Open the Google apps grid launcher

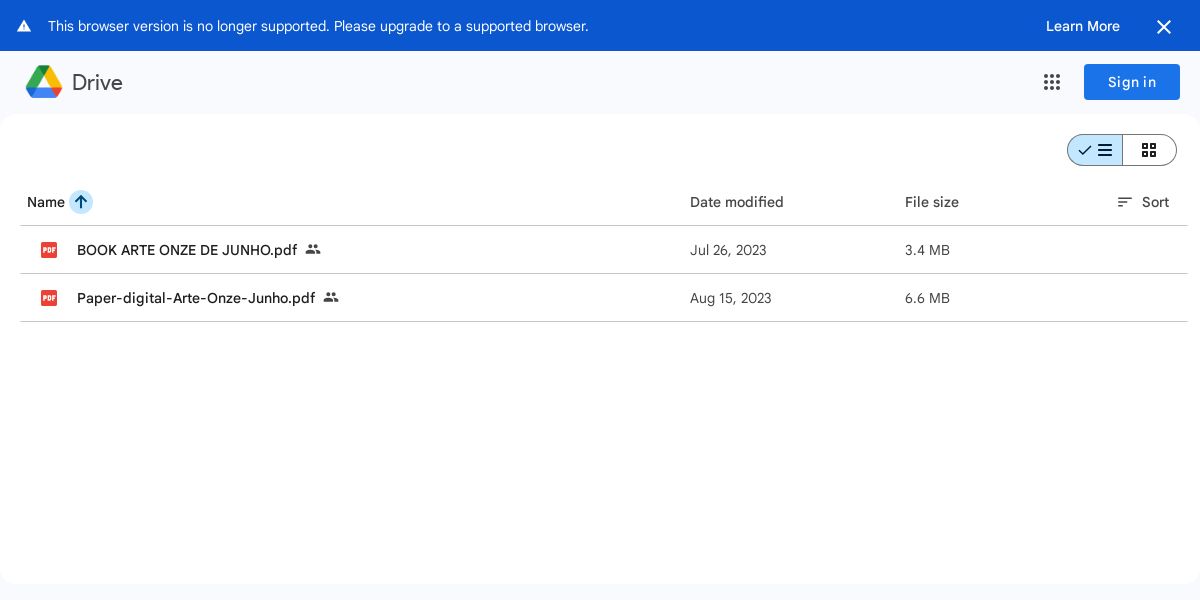[1052, 82]
